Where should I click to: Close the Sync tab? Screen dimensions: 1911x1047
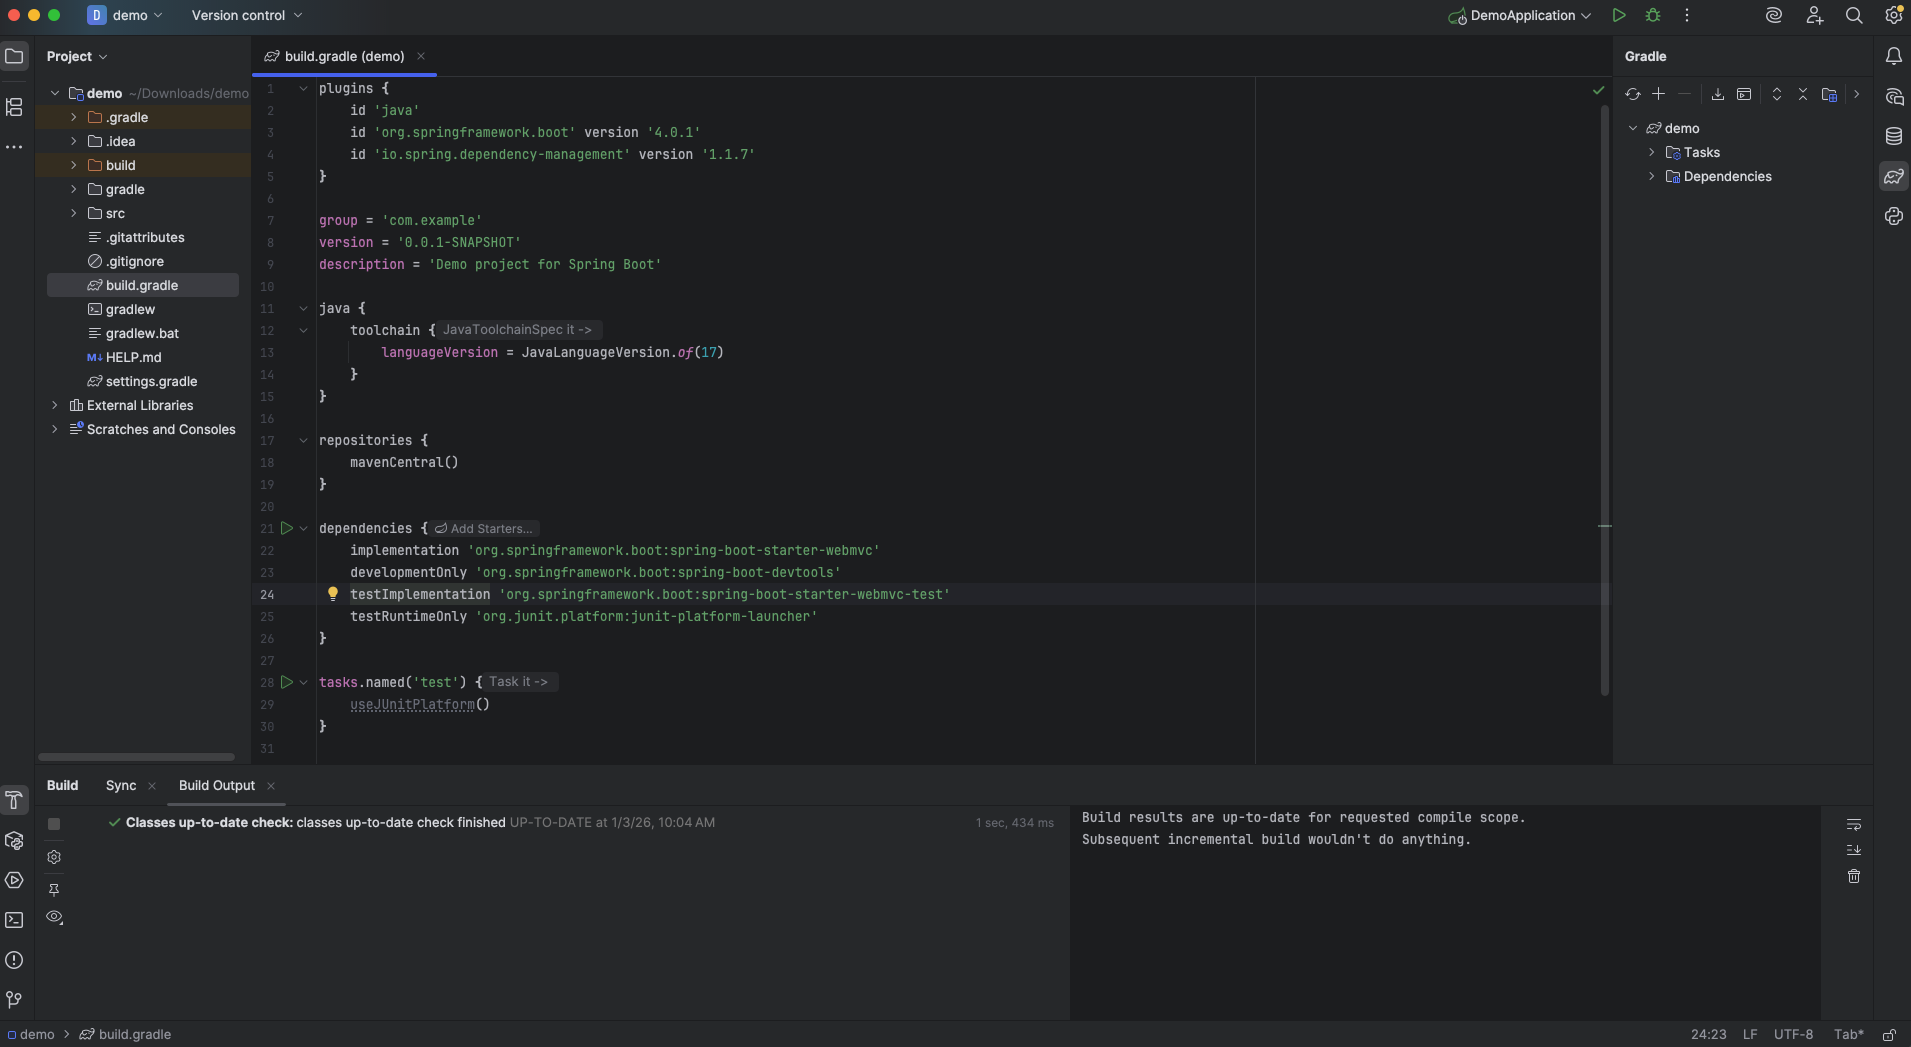point(152,786)
